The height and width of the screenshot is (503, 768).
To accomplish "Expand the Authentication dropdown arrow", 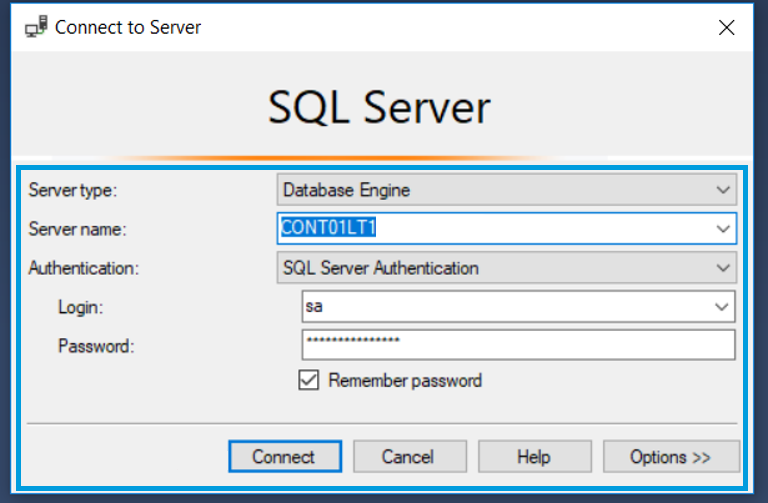I will point(723,268).
